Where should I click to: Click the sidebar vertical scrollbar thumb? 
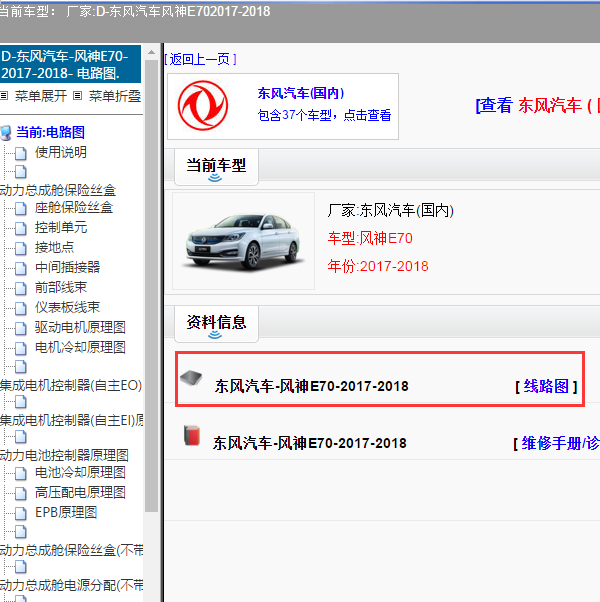(152, 286)
